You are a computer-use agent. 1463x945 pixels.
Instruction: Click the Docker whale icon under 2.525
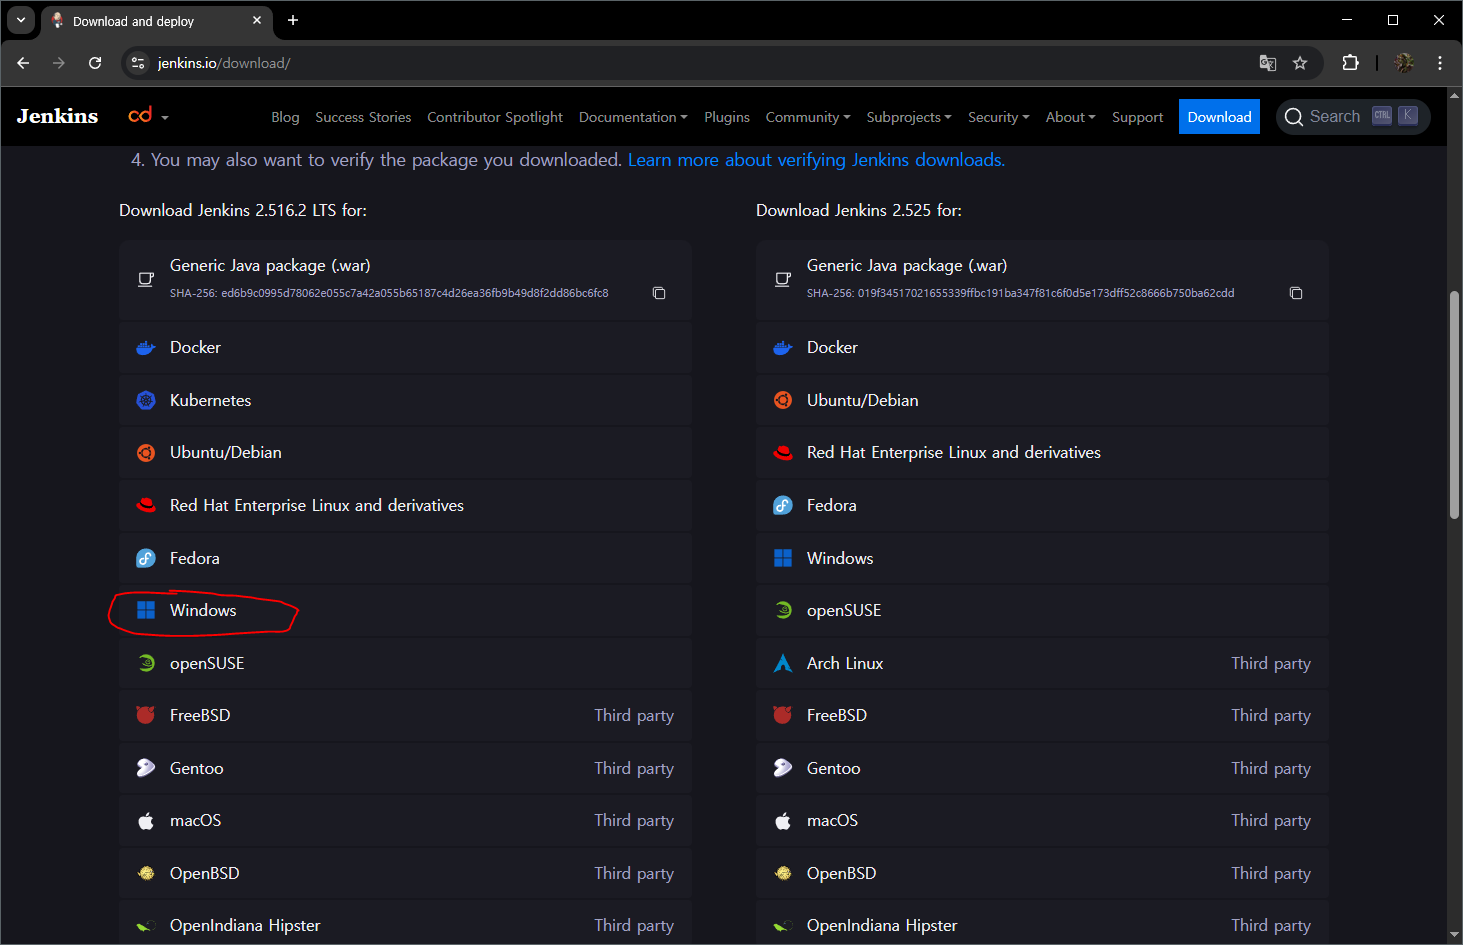[x=783, y=348]
